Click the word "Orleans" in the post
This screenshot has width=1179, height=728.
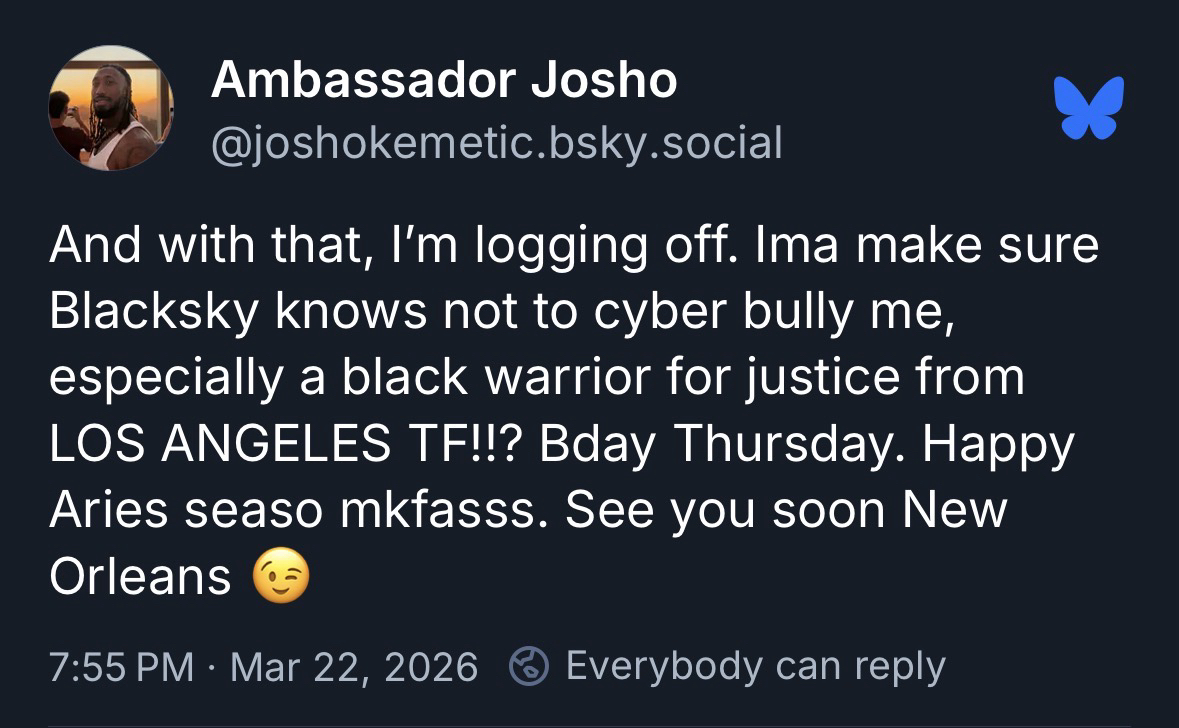140,576
